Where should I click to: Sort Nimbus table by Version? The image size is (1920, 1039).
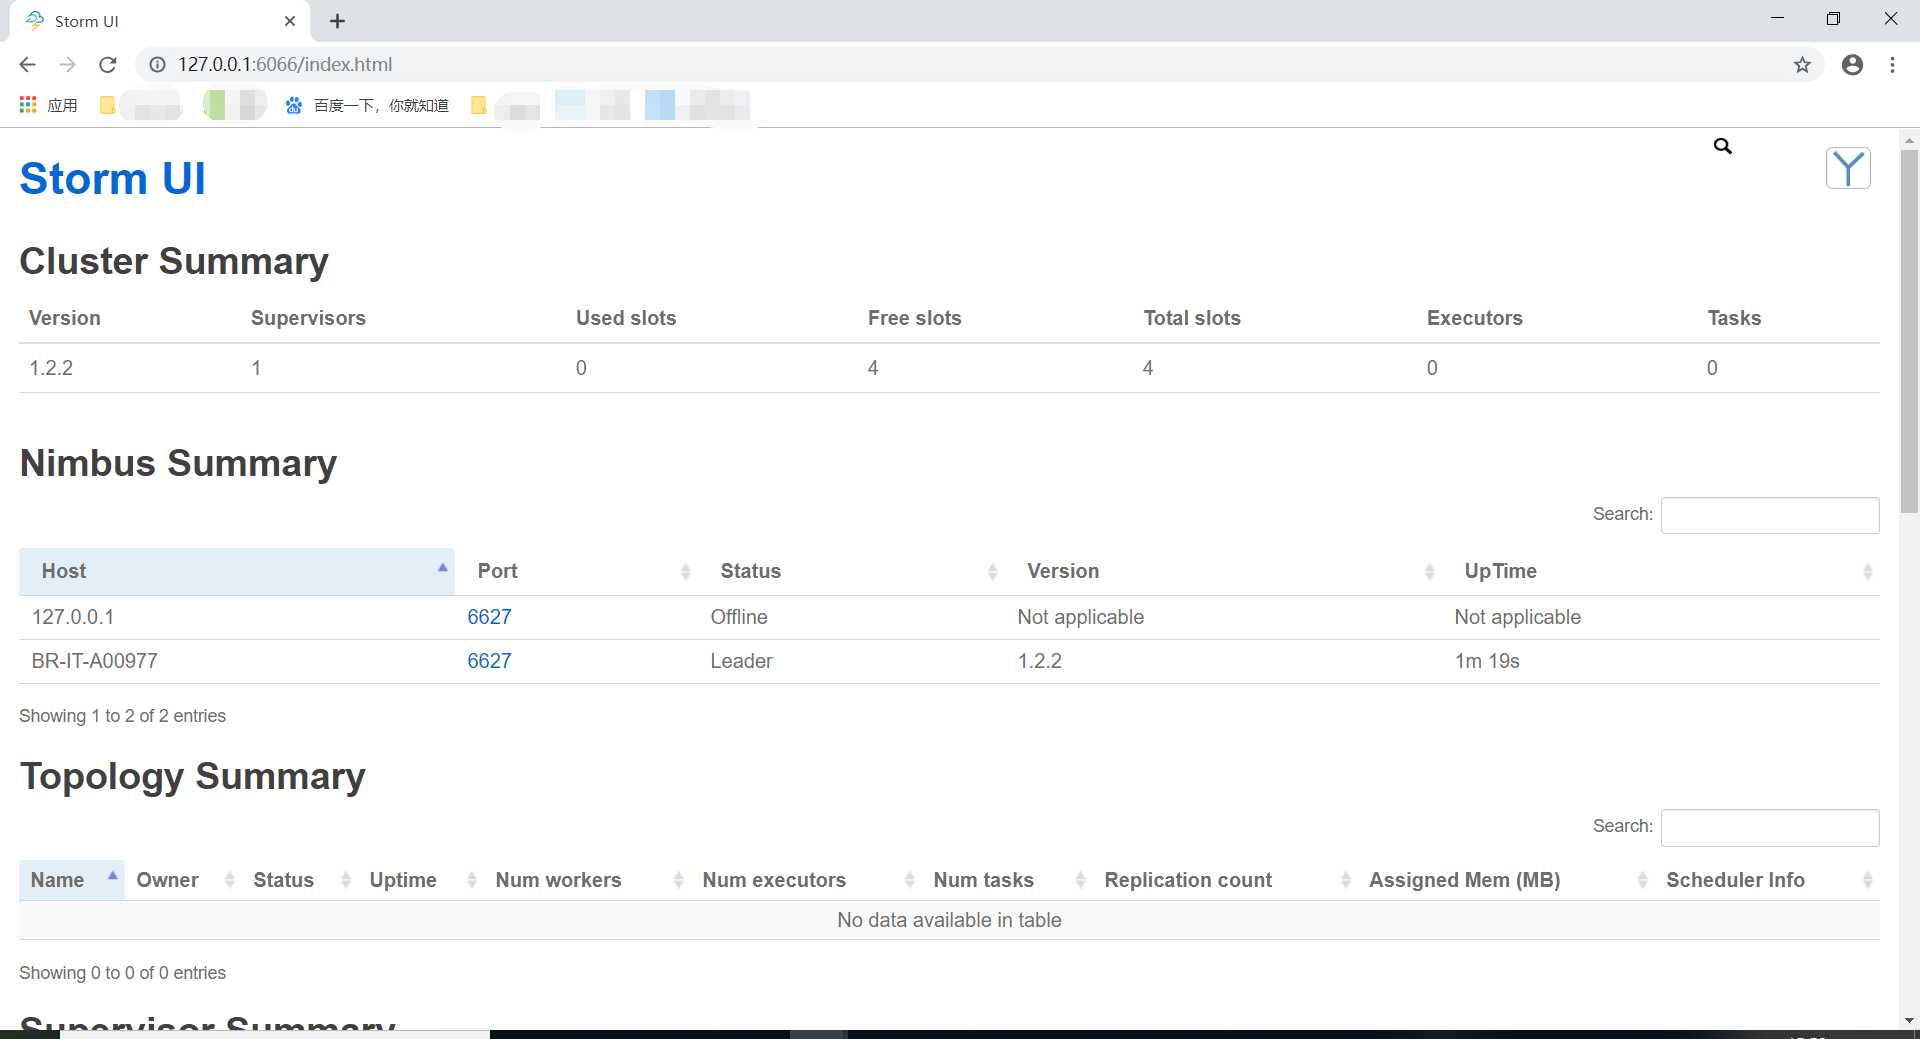coord(1224,571)
